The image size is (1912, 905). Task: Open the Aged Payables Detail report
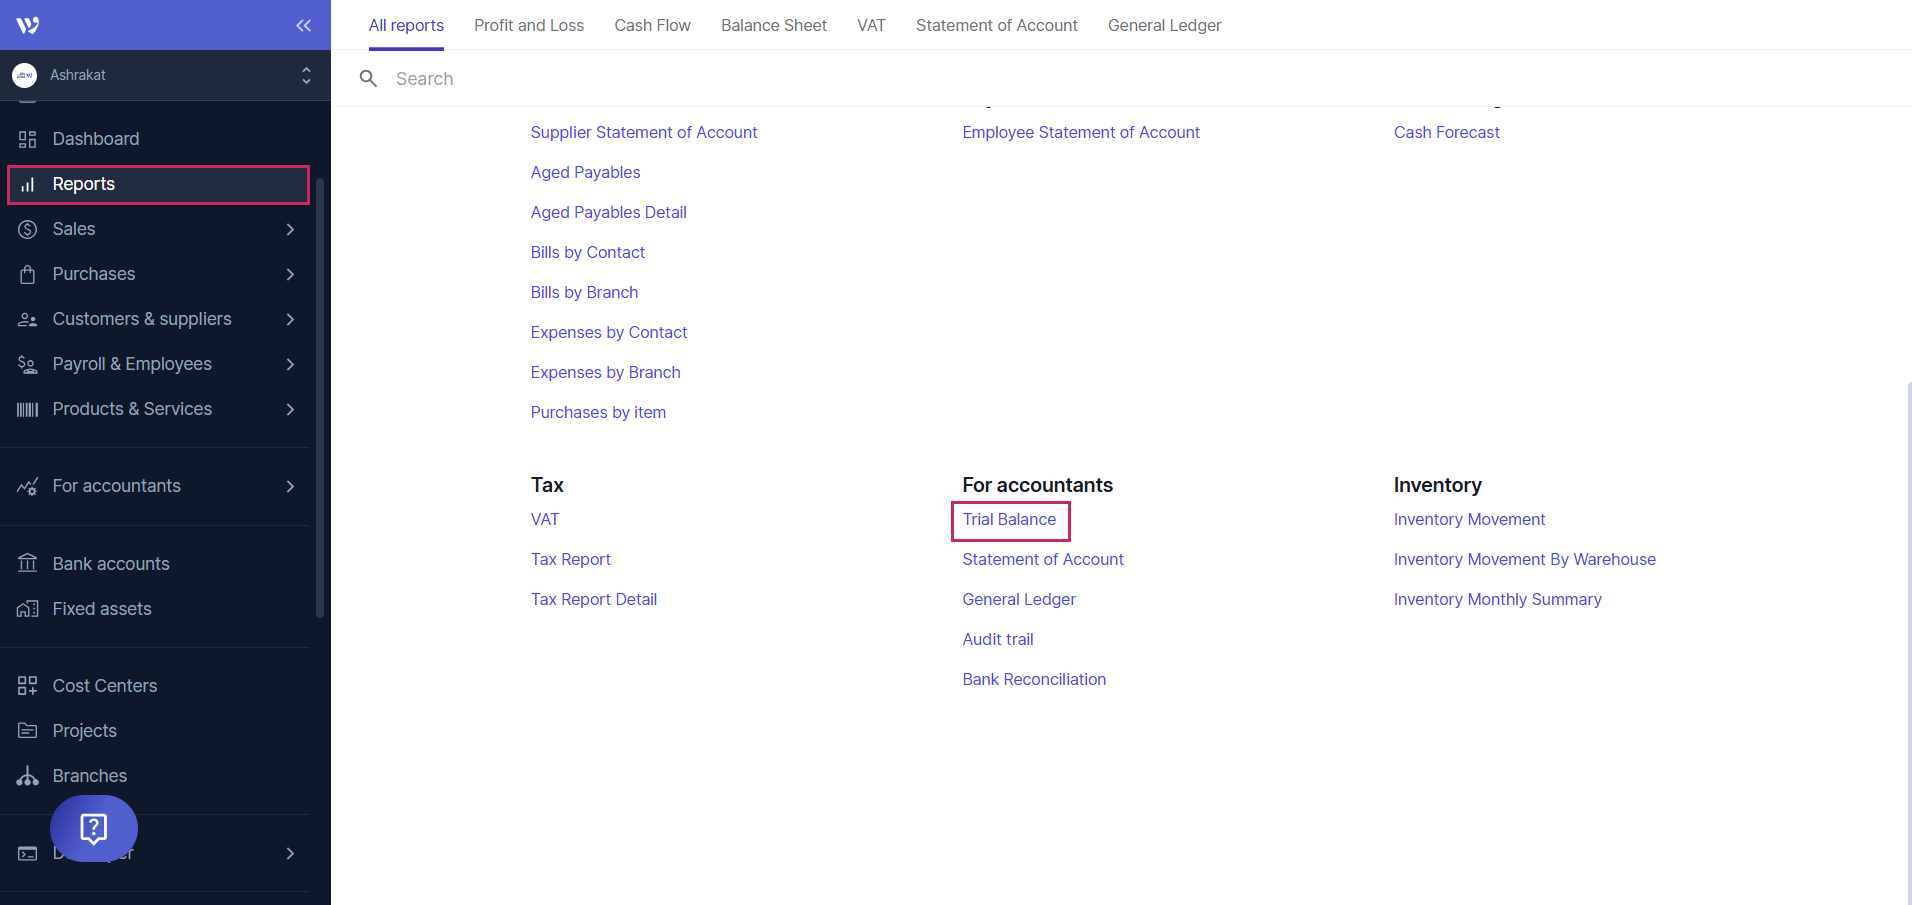pyautogui.click(x=608, y=212)
